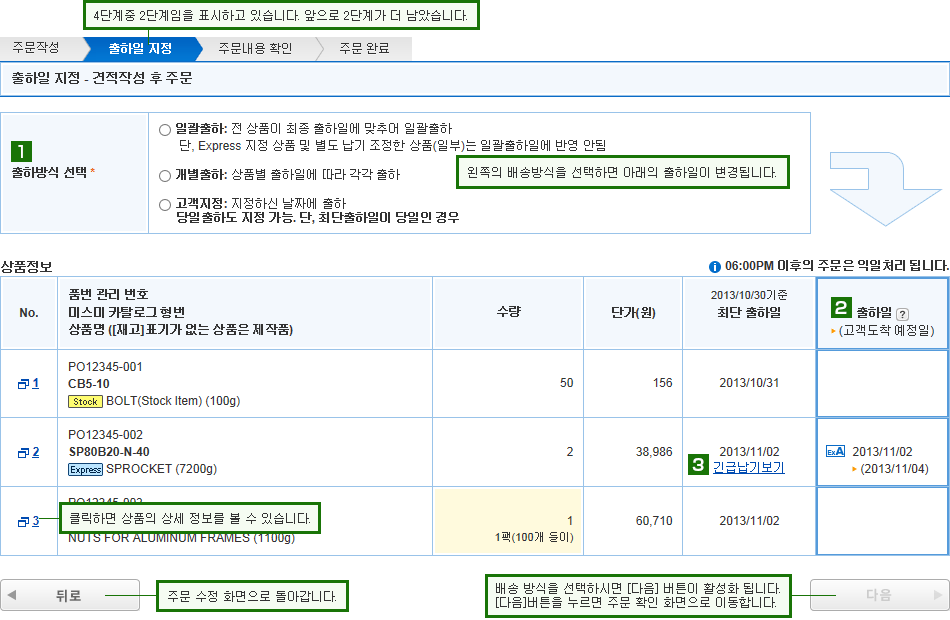This screenshot has width=950, height=620.
Task: Click the 주문 완료 step tab
Action: (x=364, y=48)
